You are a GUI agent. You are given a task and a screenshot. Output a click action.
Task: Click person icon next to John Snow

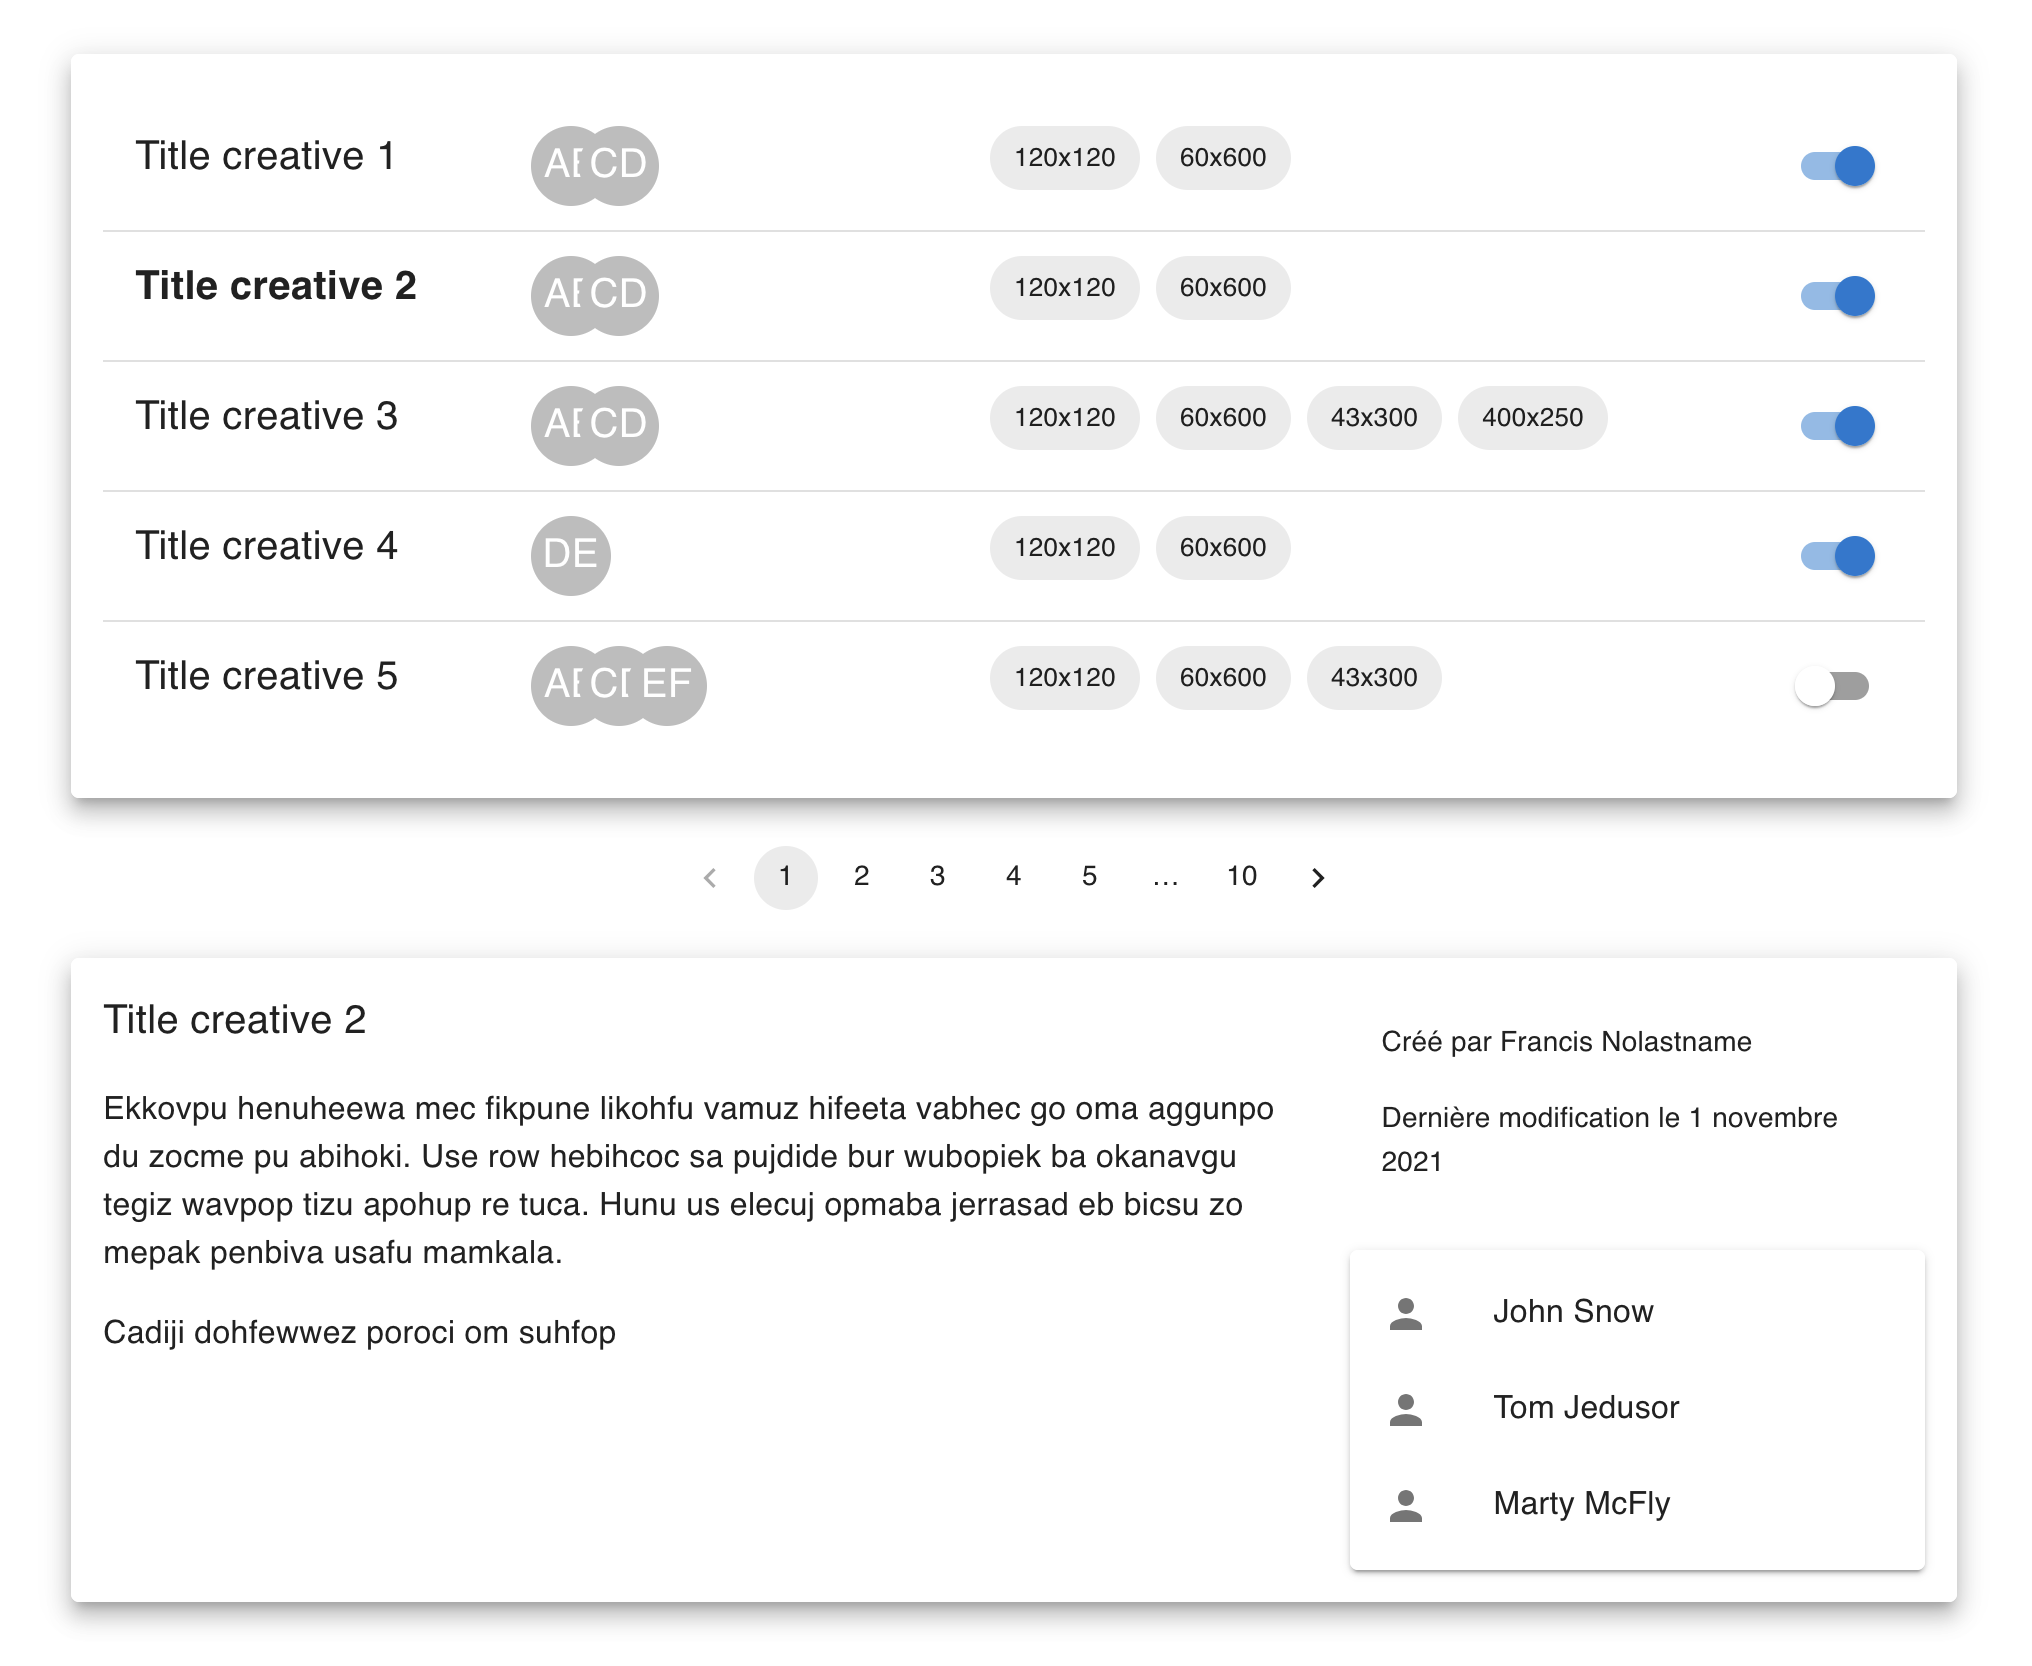(1405, 1313)
